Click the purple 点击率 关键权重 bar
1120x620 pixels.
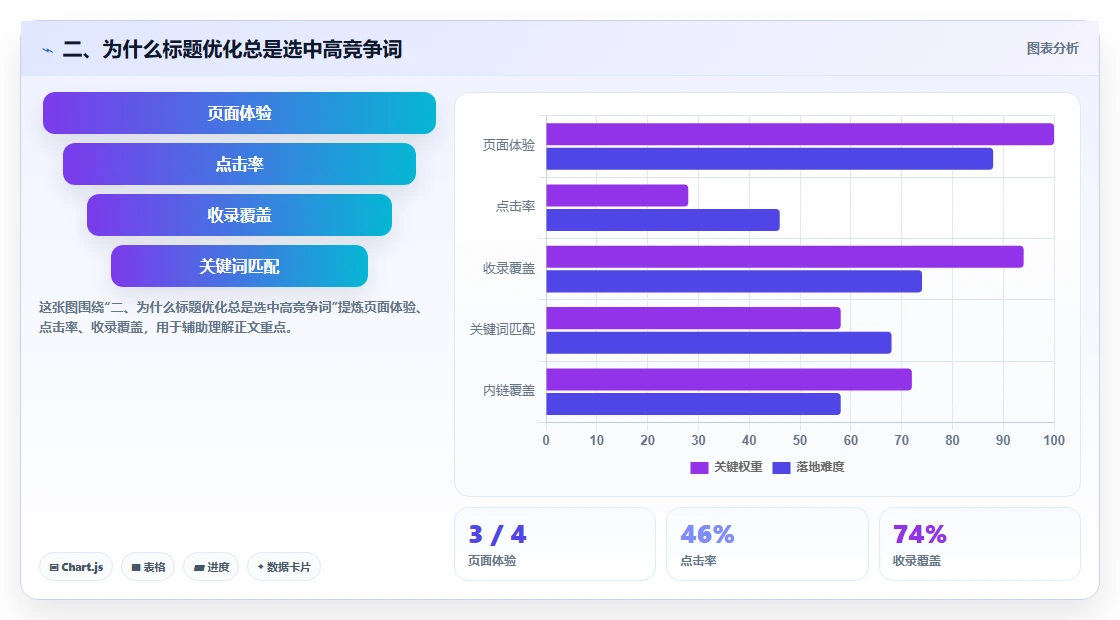(617, 196)
